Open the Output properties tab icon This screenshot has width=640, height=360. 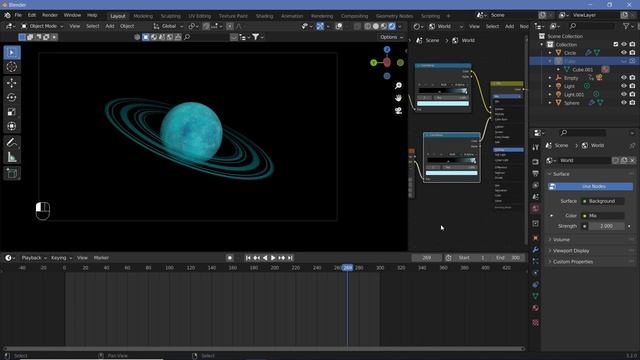pyautogui.click(x=536, y=173)
